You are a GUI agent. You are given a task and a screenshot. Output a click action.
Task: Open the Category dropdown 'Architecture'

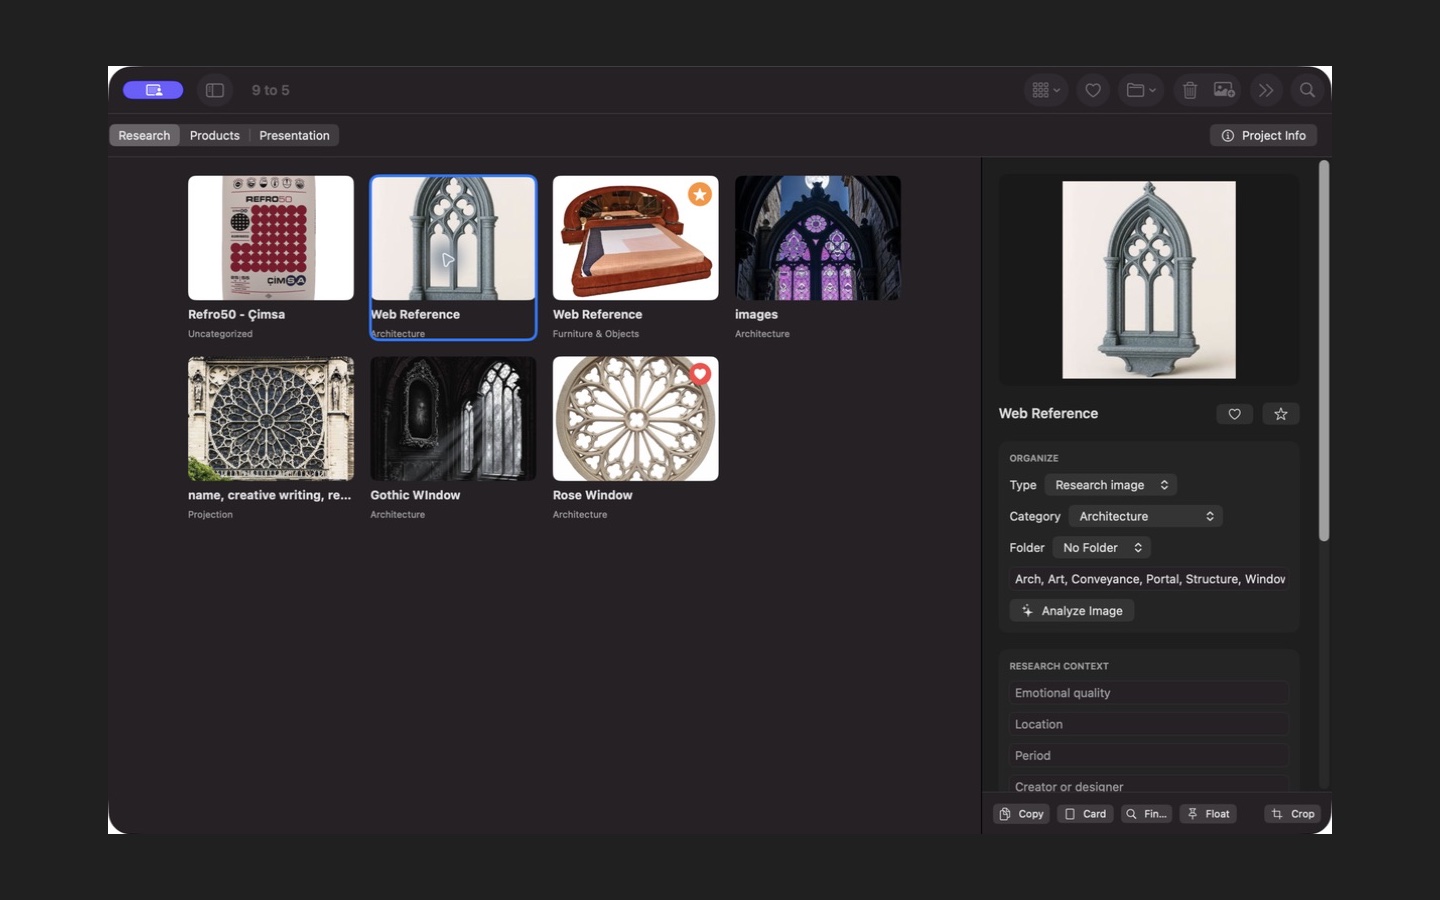coord(1146,516)
